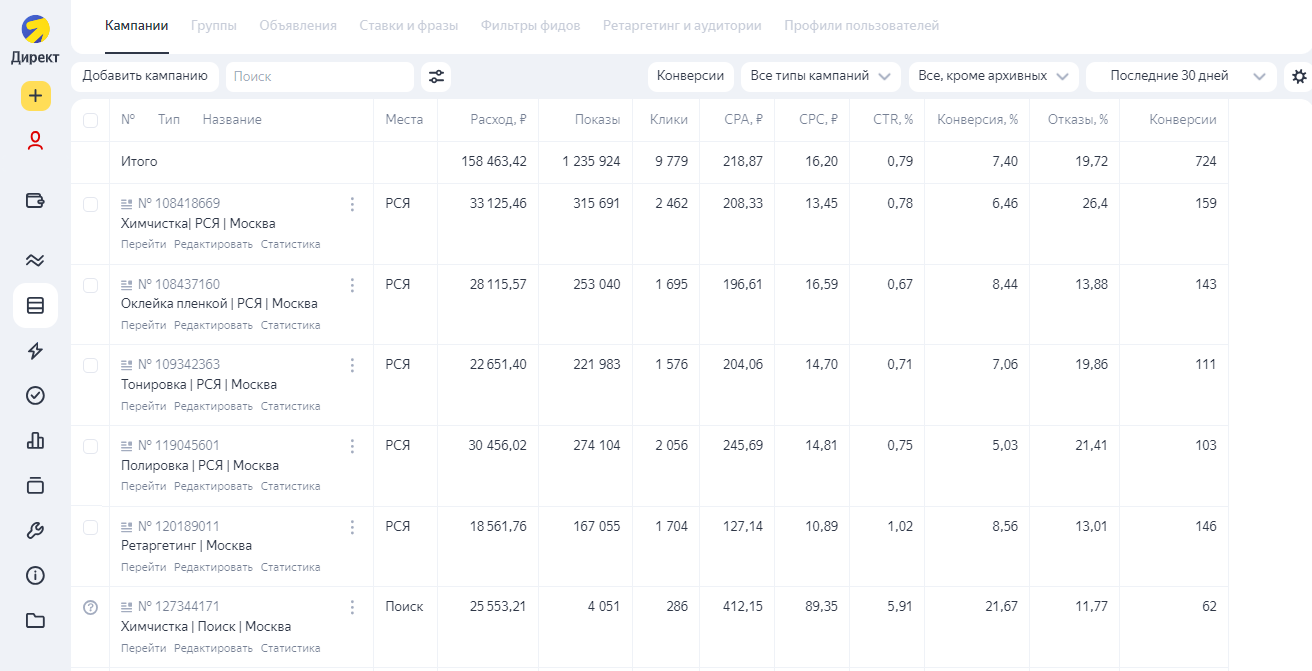Go to Ретаргетинг и аудитории tab

[681, 26]
